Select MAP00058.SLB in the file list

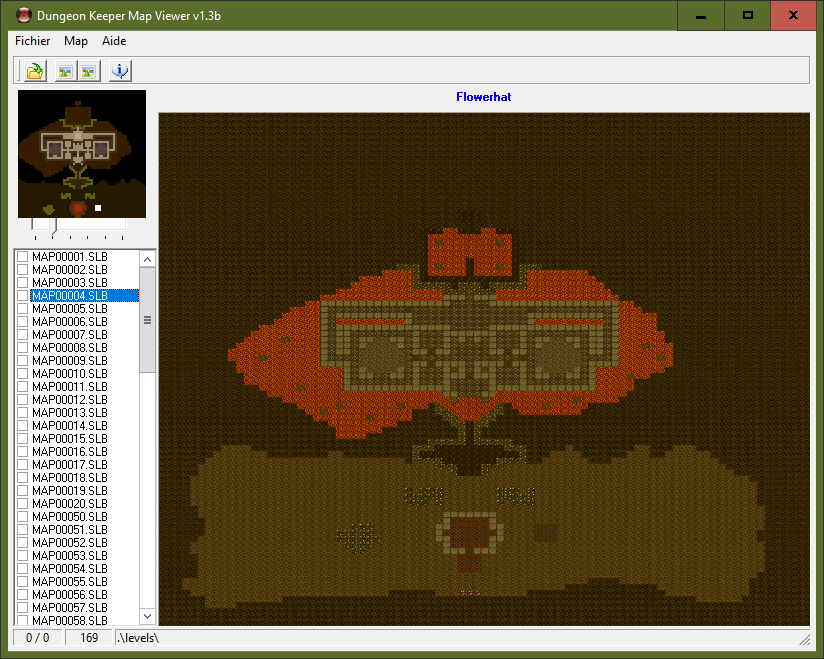(x=69, y=620)
